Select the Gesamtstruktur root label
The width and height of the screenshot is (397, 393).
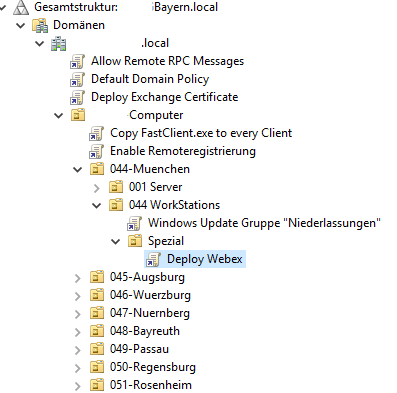click(x=126, y=7)
